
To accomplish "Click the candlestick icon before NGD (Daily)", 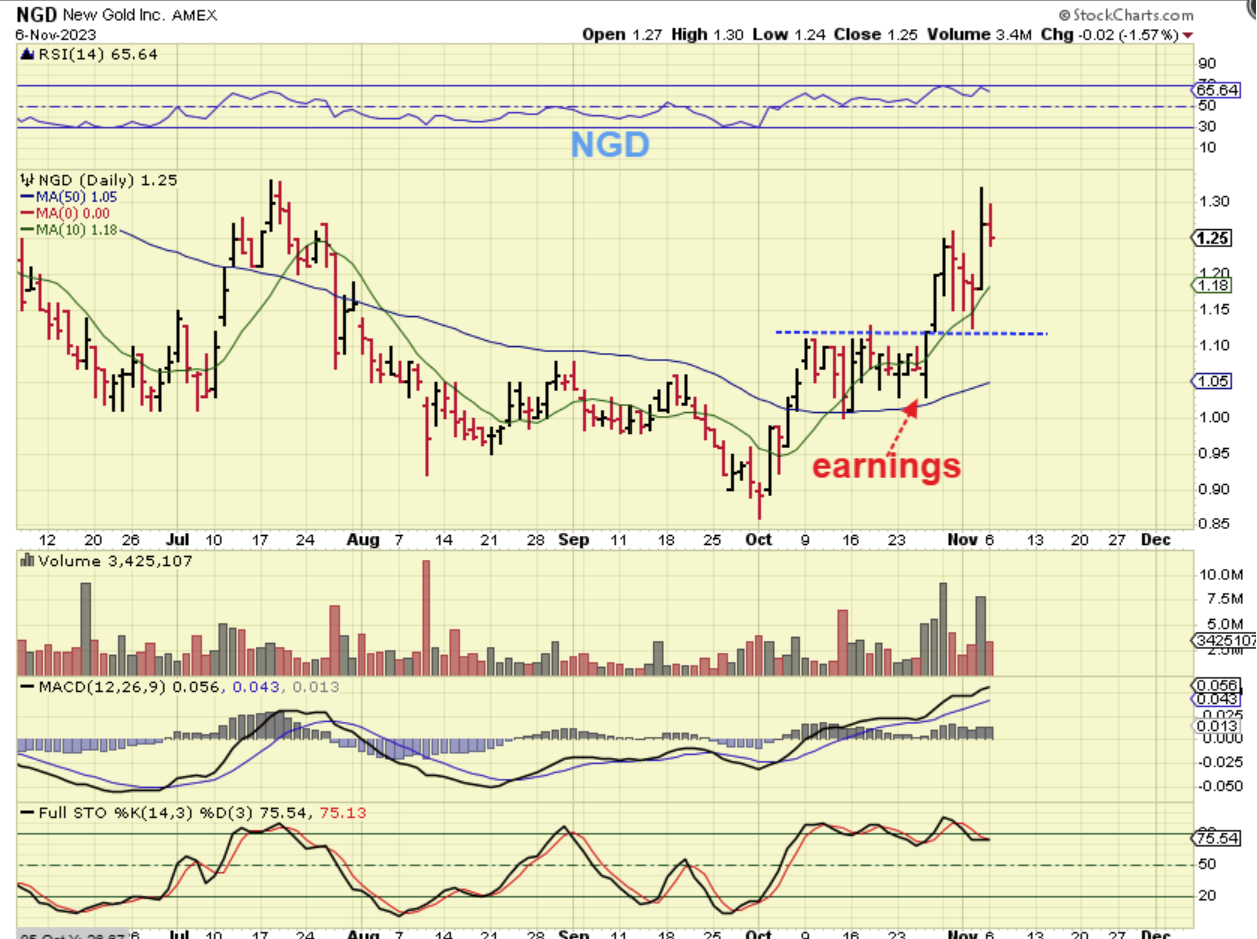I will coord(26,180).
